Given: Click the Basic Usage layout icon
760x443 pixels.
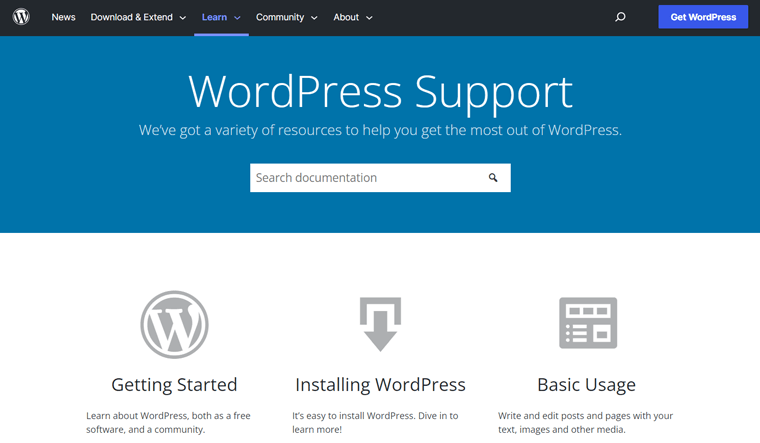Looking at the screenshot, I should pos(587,323).
